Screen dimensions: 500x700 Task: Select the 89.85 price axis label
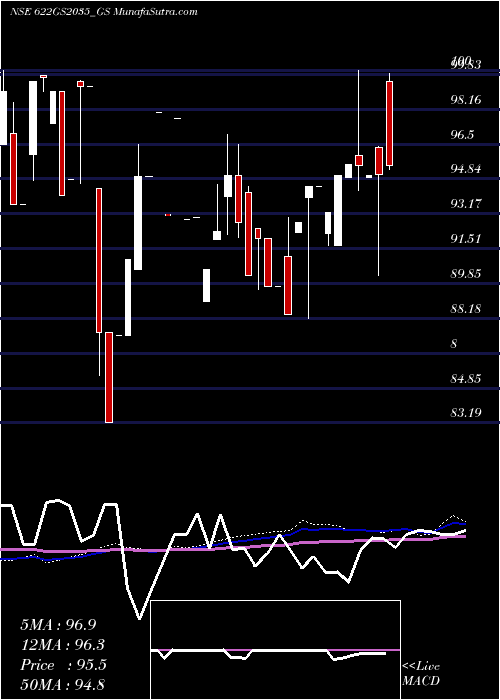(466, 274)
